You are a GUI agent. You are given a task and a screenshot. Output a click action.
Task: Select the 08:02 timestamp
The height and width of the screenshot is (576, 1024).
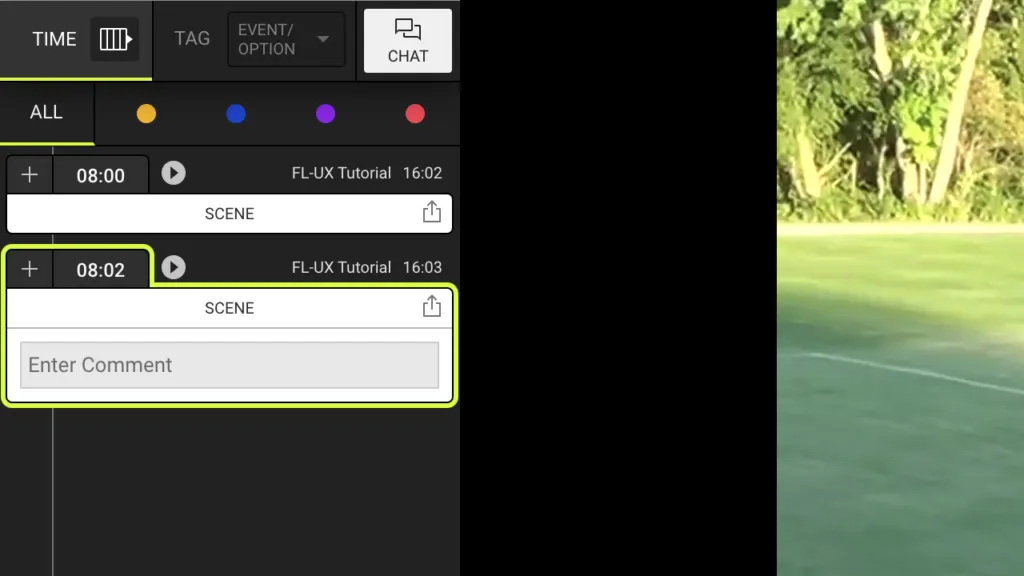click(101, 270)
